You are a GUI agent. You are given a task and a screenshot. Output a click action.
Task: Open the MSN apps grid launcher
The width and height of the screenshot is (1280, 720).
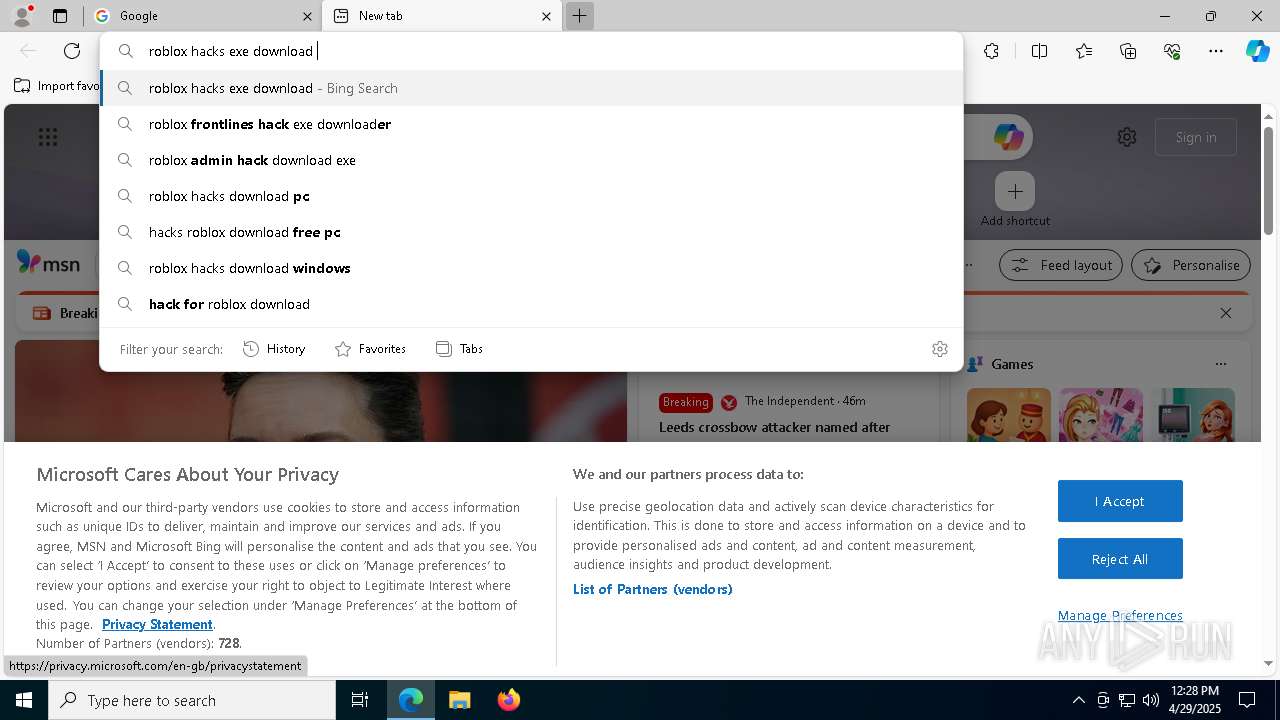pos(48,137)
